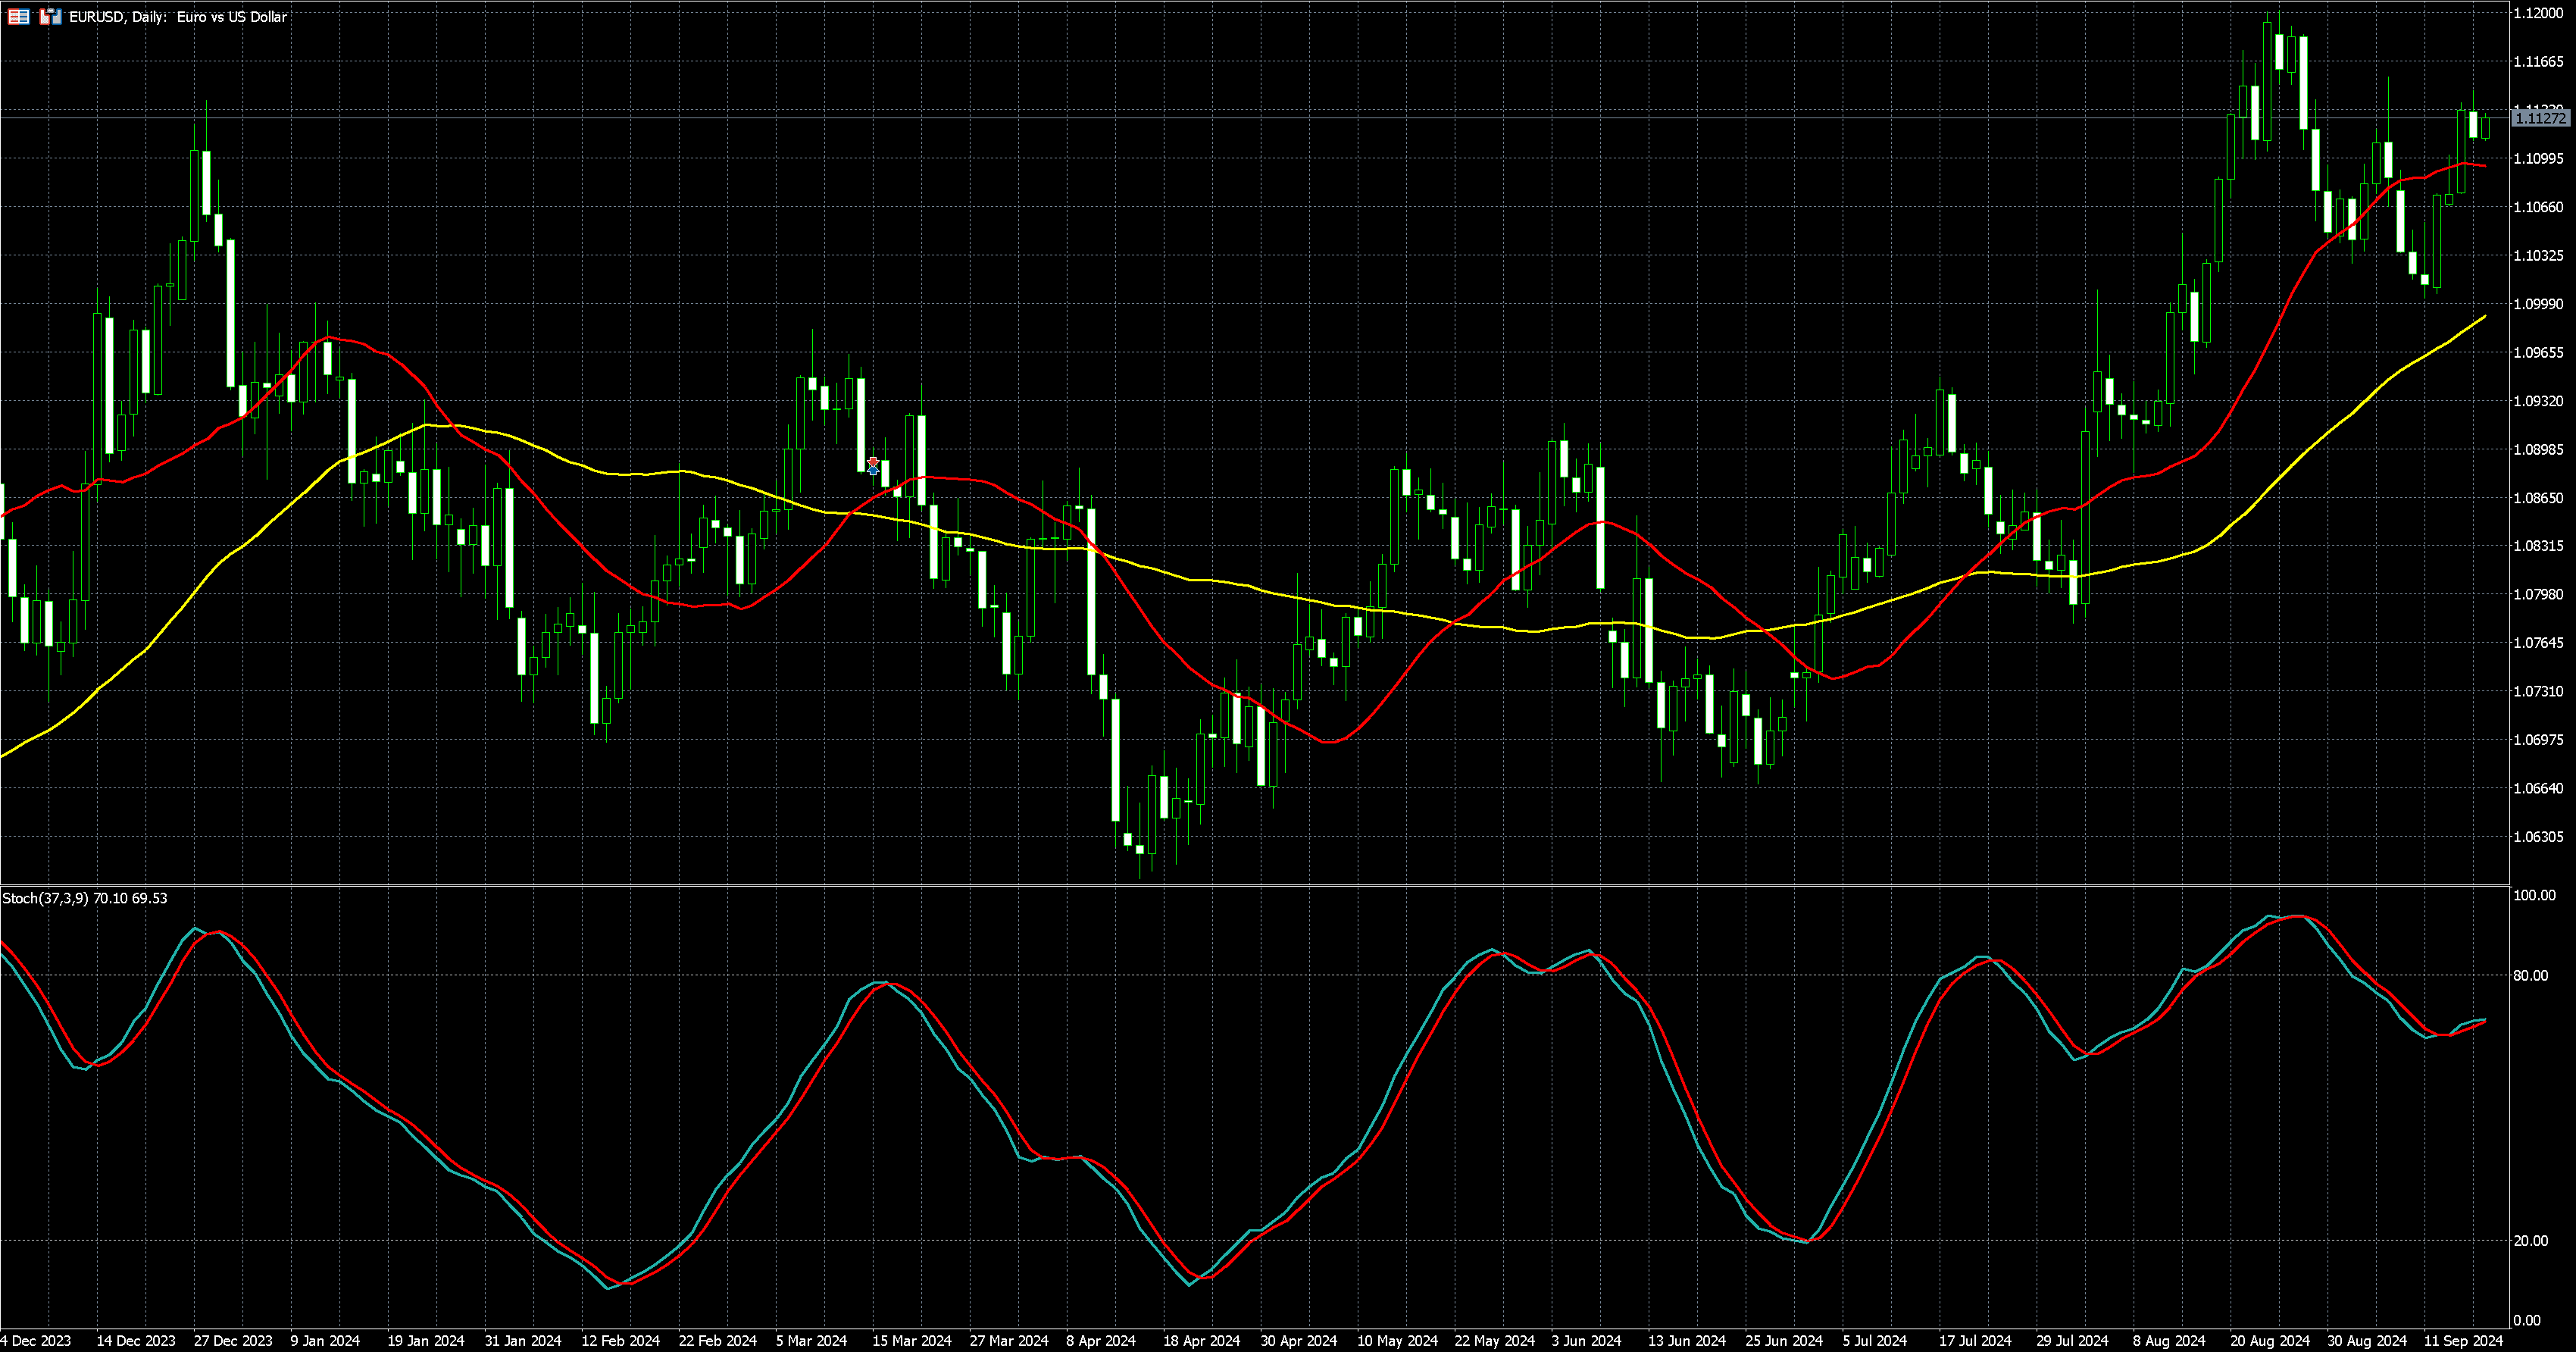This screenshot has height=1352, width=2576.
Task: Click the 0.00 stochastic scale label
Action: point(2526,1320)
